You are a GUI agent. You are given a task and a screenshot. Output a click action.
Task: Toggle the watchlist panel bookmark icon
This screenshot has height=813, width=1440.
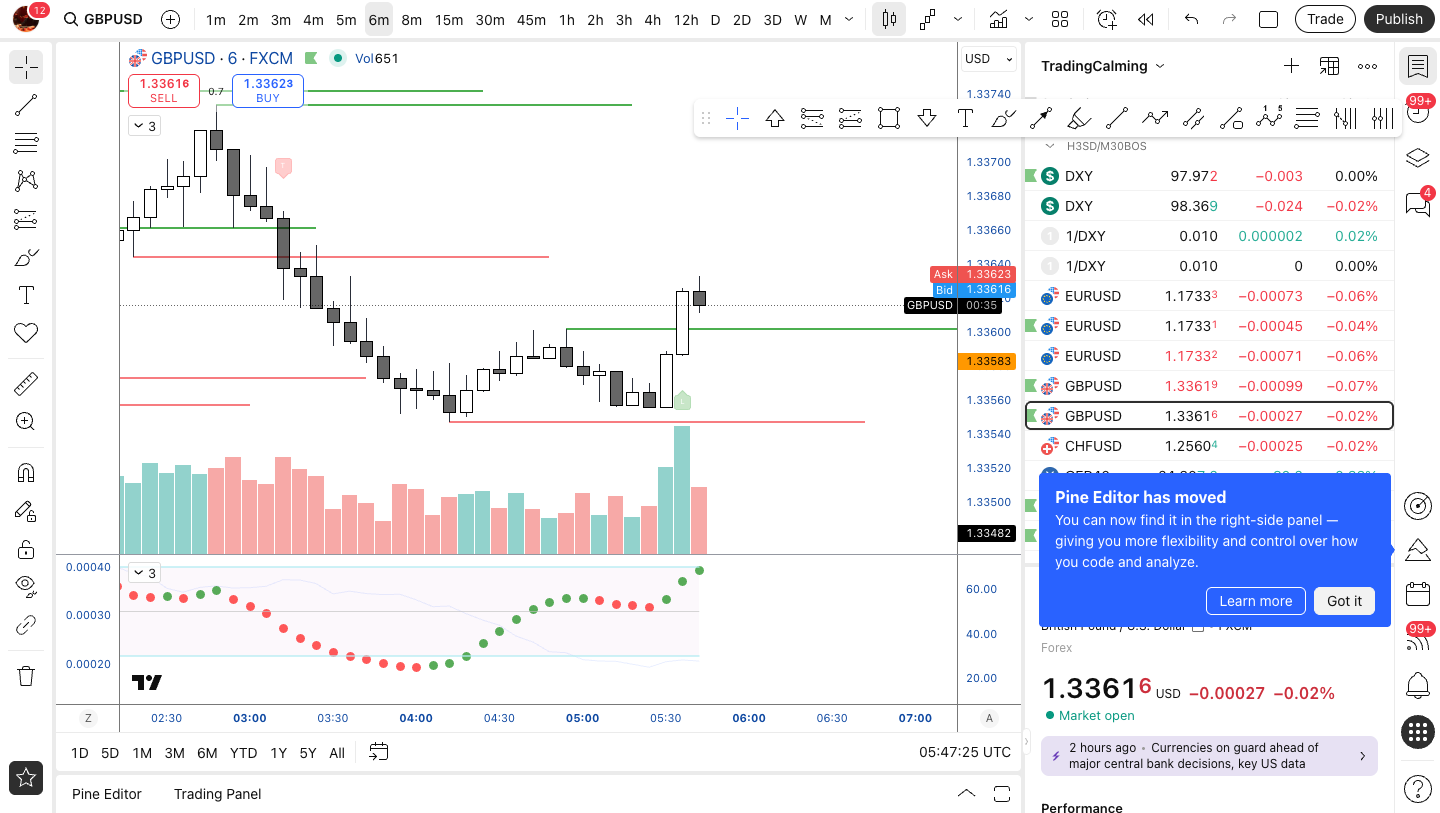point(1417,66)
